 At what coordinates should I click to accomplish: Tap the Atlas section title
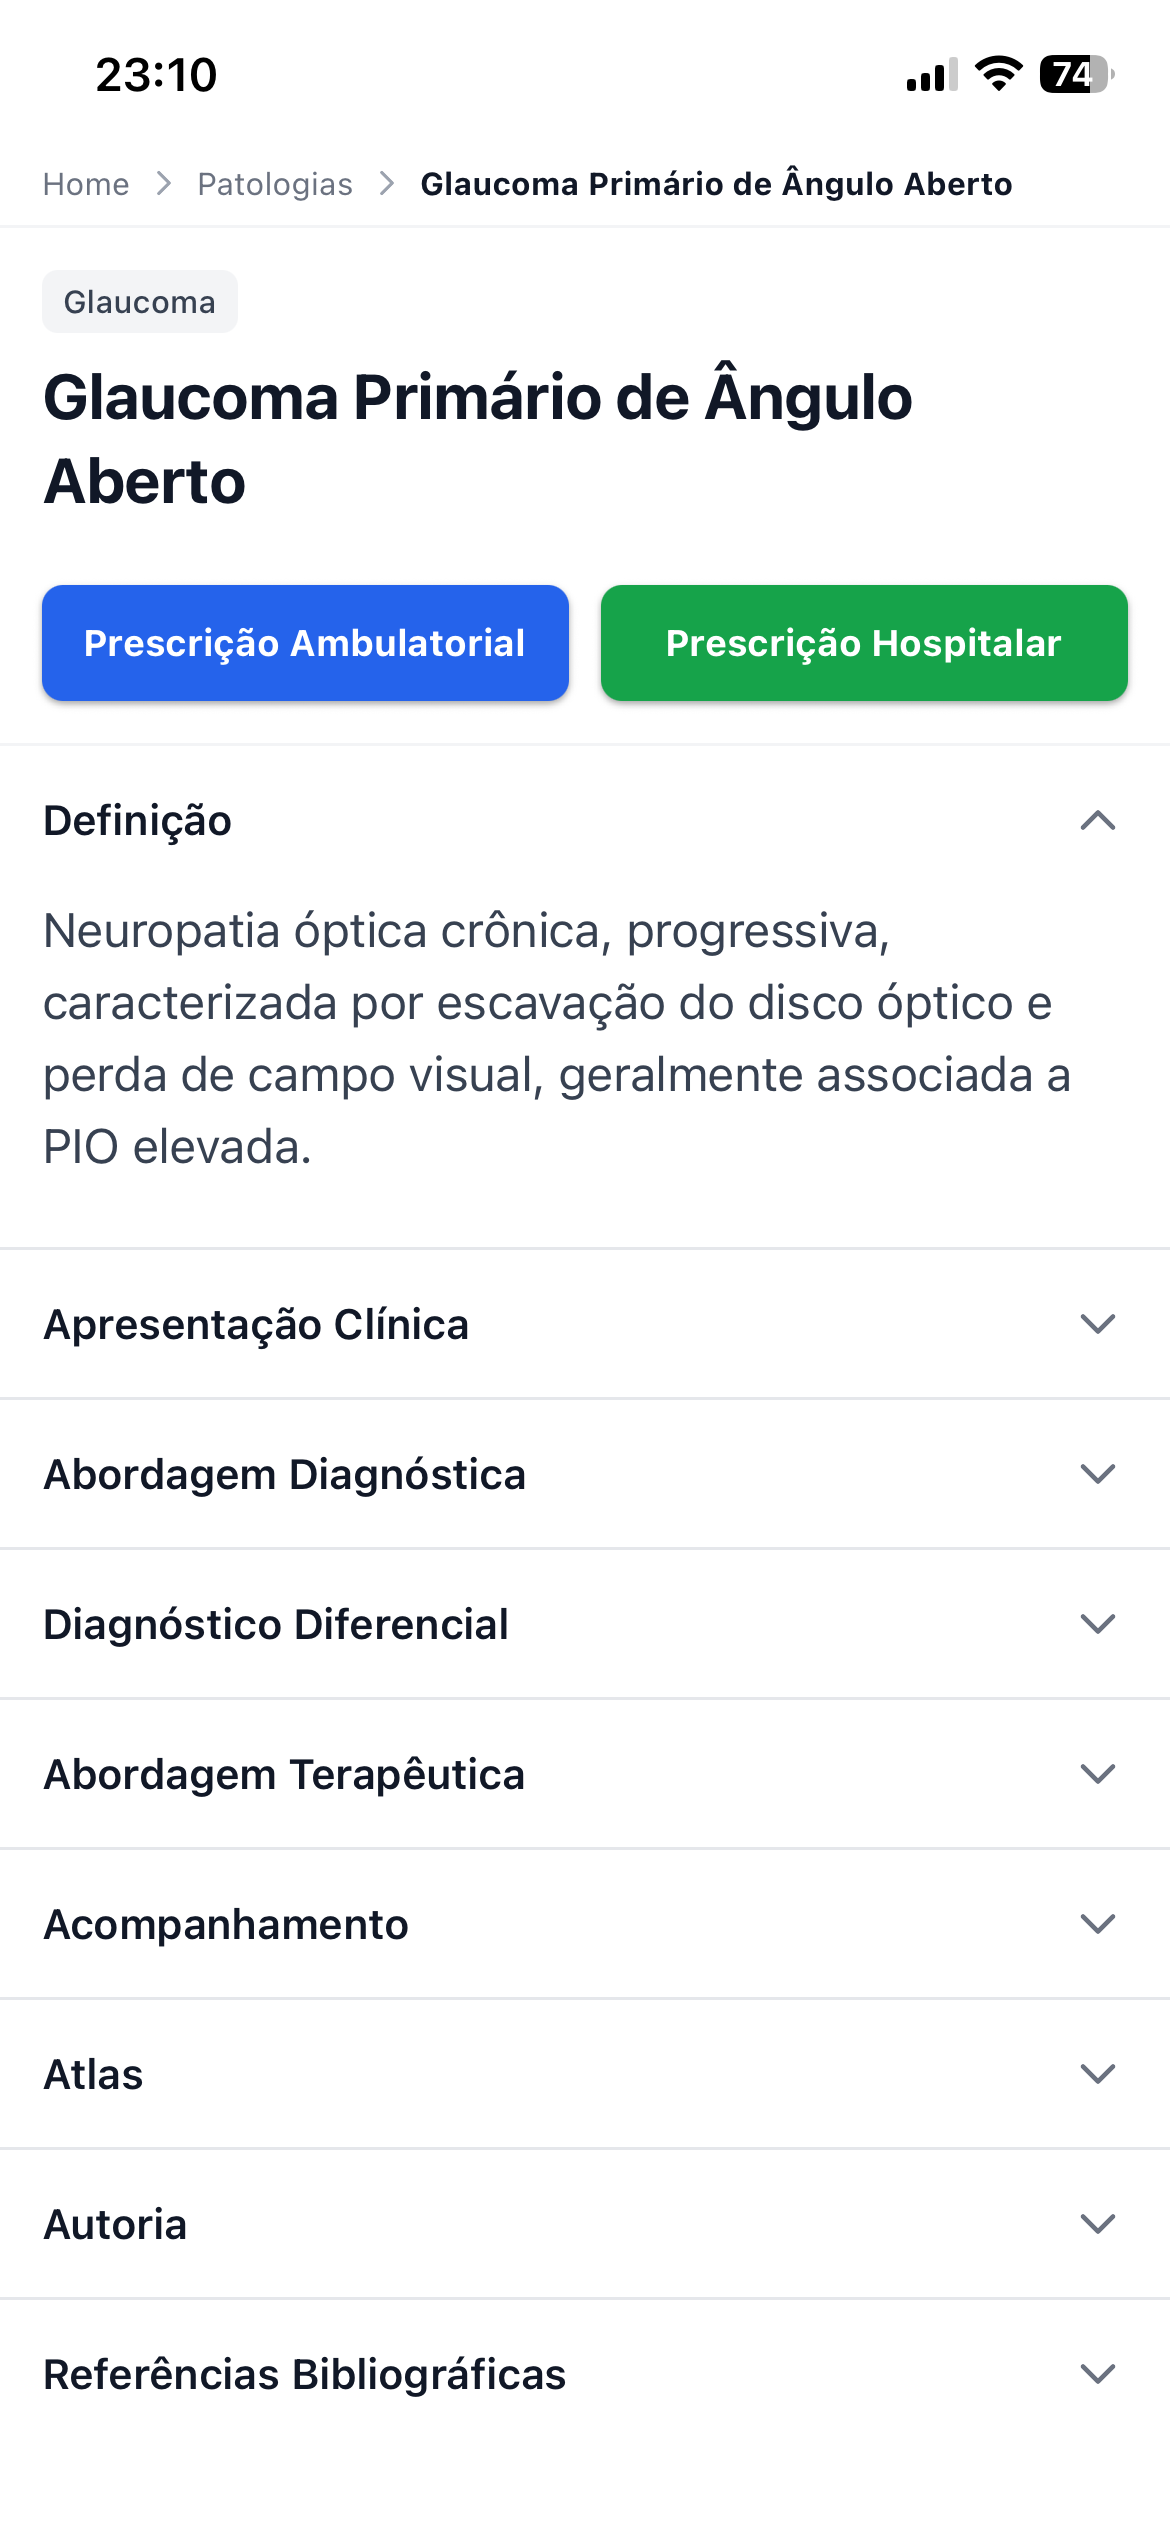coord(94,2075)
